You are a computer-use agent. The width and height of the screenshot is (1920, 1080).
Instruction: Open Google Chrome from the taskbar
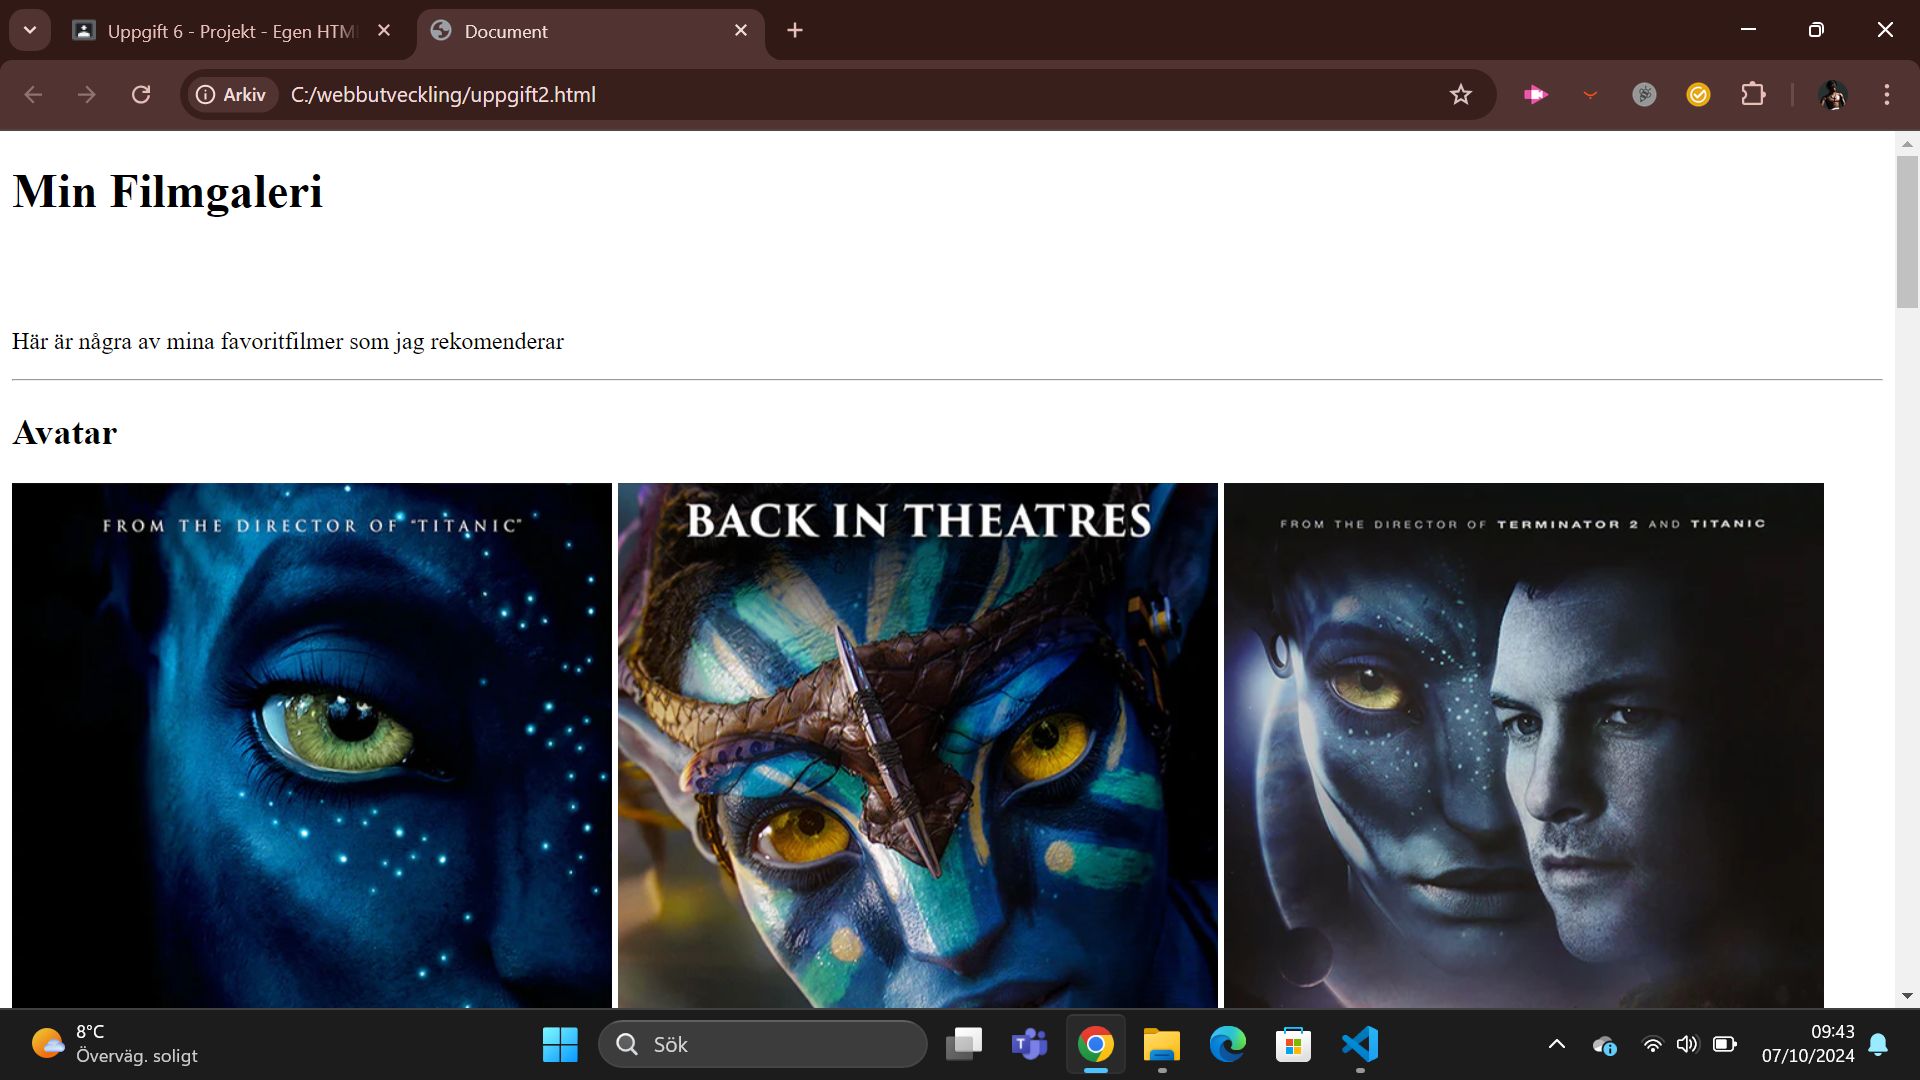(x=1096, y=1044)
